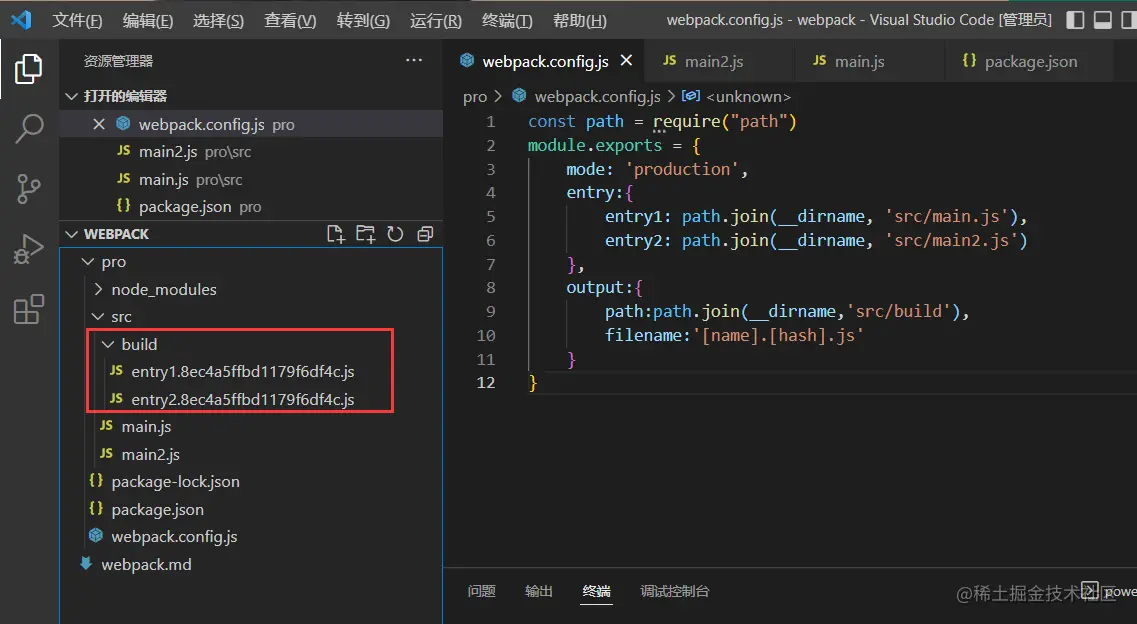Select main2.js pro\src in open editors

[x=251, y=151]
